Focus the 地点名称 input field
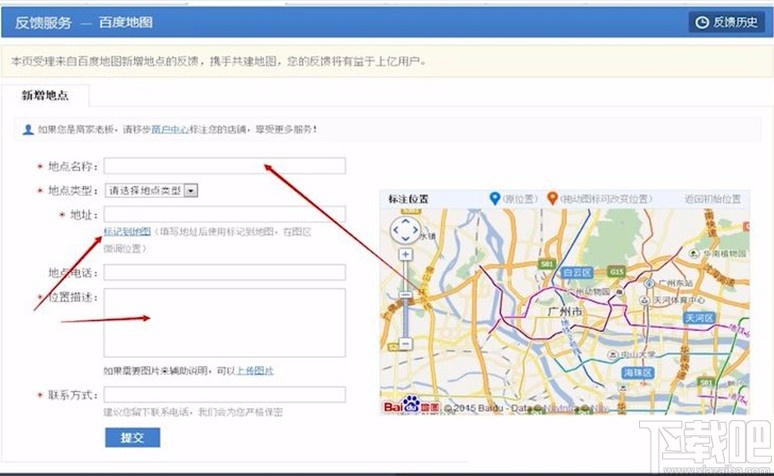774x476 pixels. (x=225, y=166)
